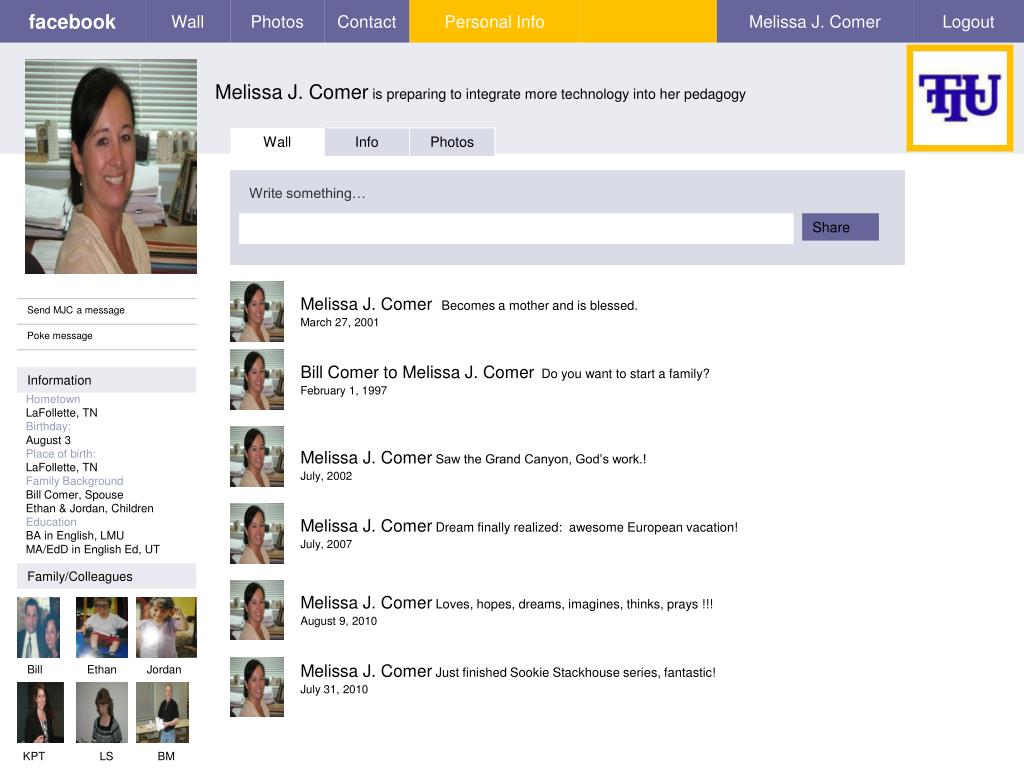
Task: Open the Grand Canyon post avatar
Action: pyautogui.click(x=257, y=456)
